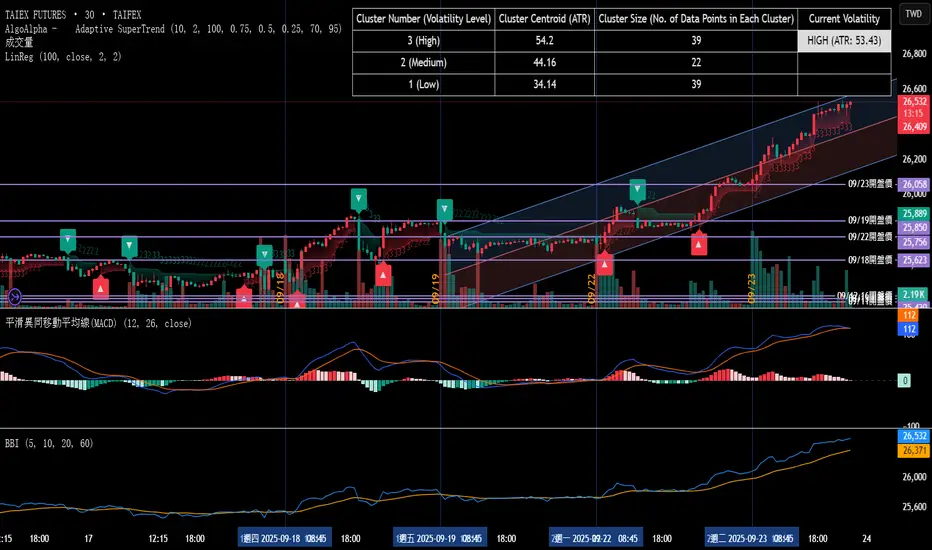Click the blue 26,532 BBI value label
Image resolution: width=932 pixels, height=550 pixels.
click(x=914, y=436)
